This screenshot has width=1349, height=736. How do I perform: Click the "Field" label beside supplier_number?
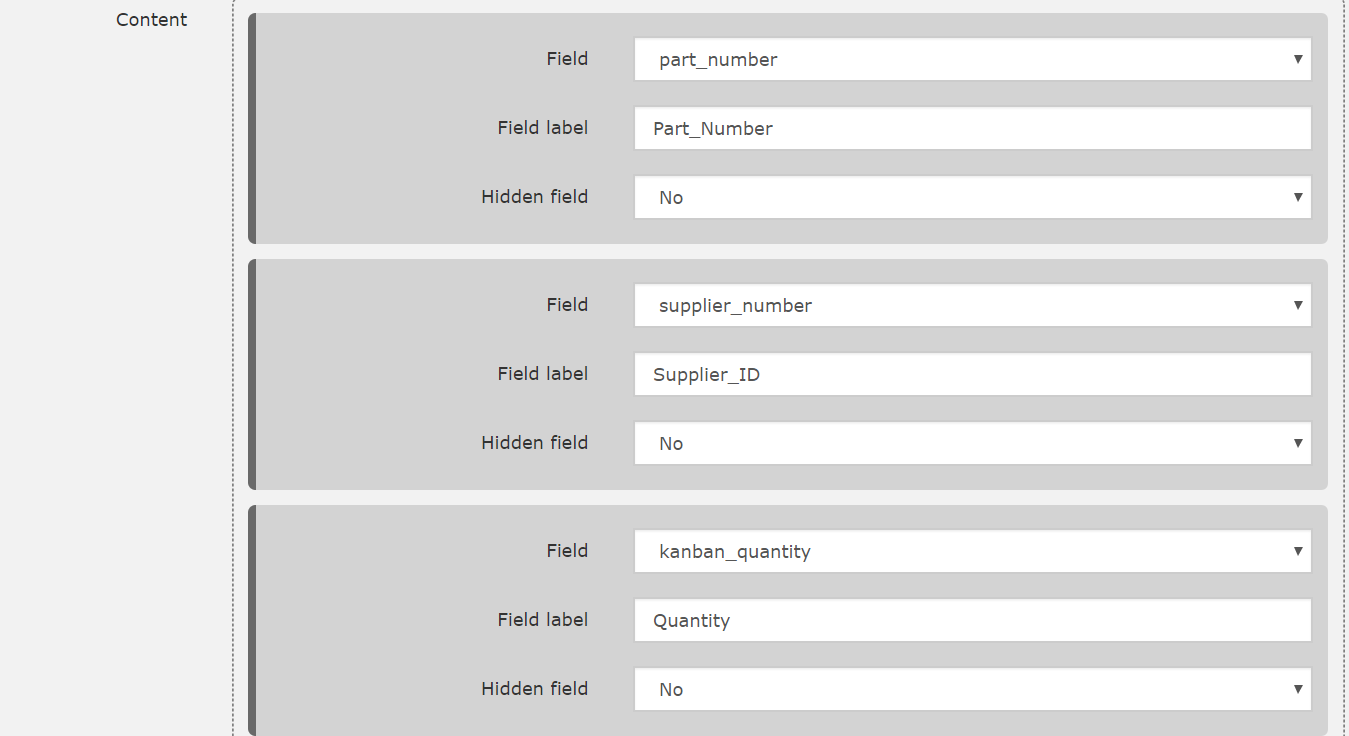567,305
